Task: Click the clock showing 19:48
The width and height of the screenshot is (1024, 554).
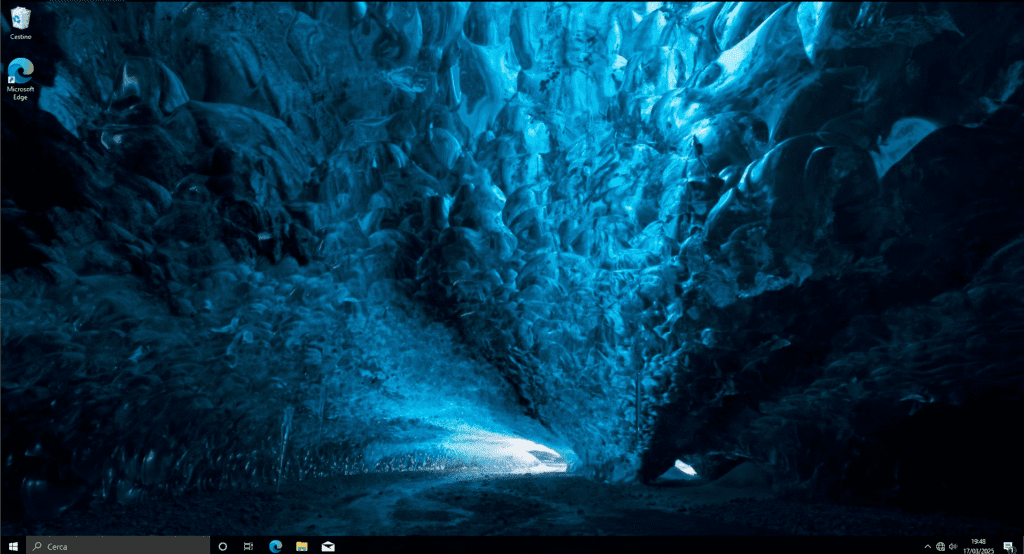Action: [977, 541]
